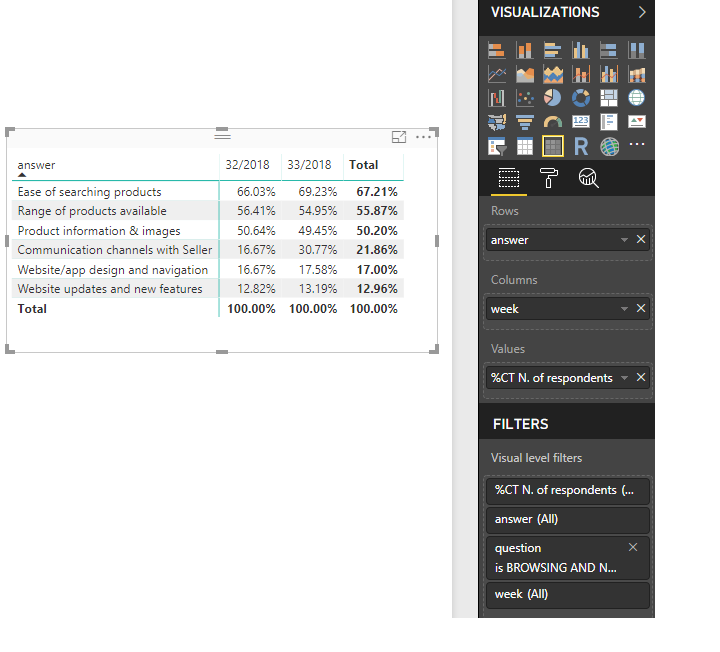Screen dimensions: 720x652
Task: Select the 100% stacked bar chart visual
Action: pyautogui.click(x=609, y=51)
